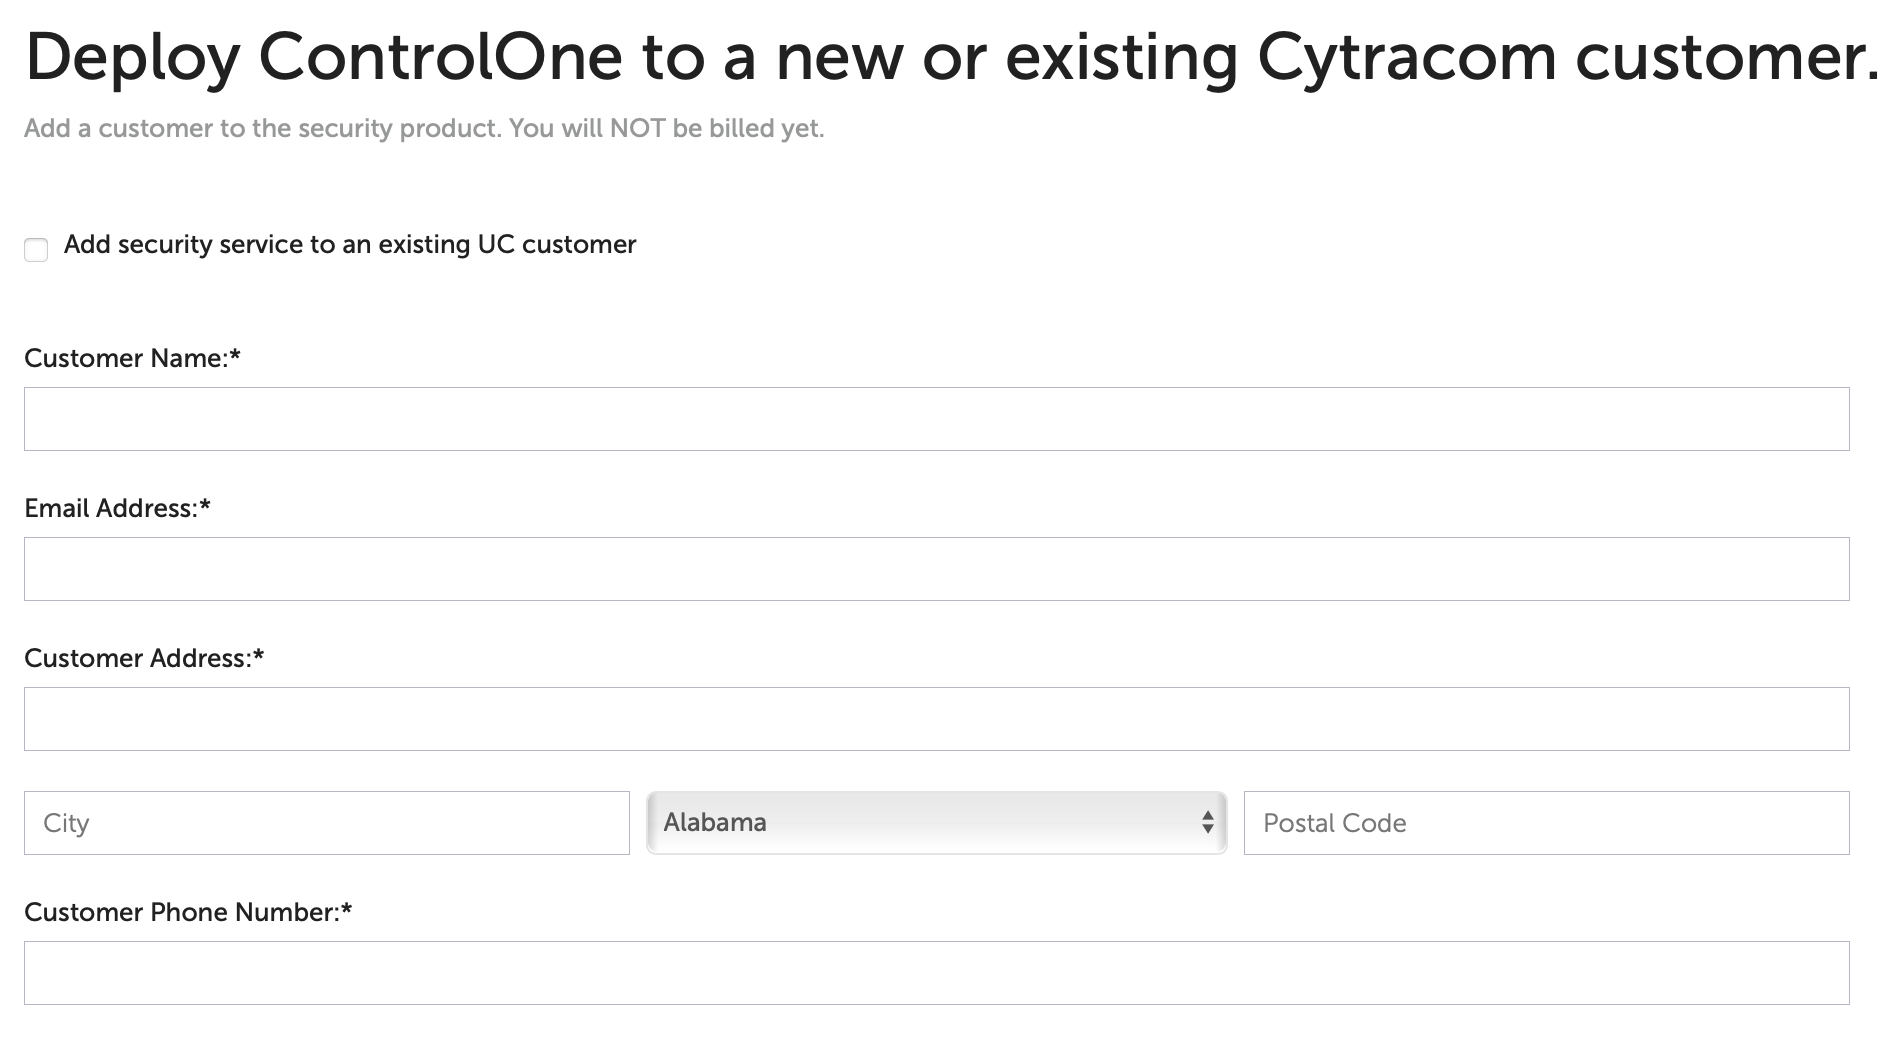
Task: Click the Email Address label
Action: [x=117, y=508]
